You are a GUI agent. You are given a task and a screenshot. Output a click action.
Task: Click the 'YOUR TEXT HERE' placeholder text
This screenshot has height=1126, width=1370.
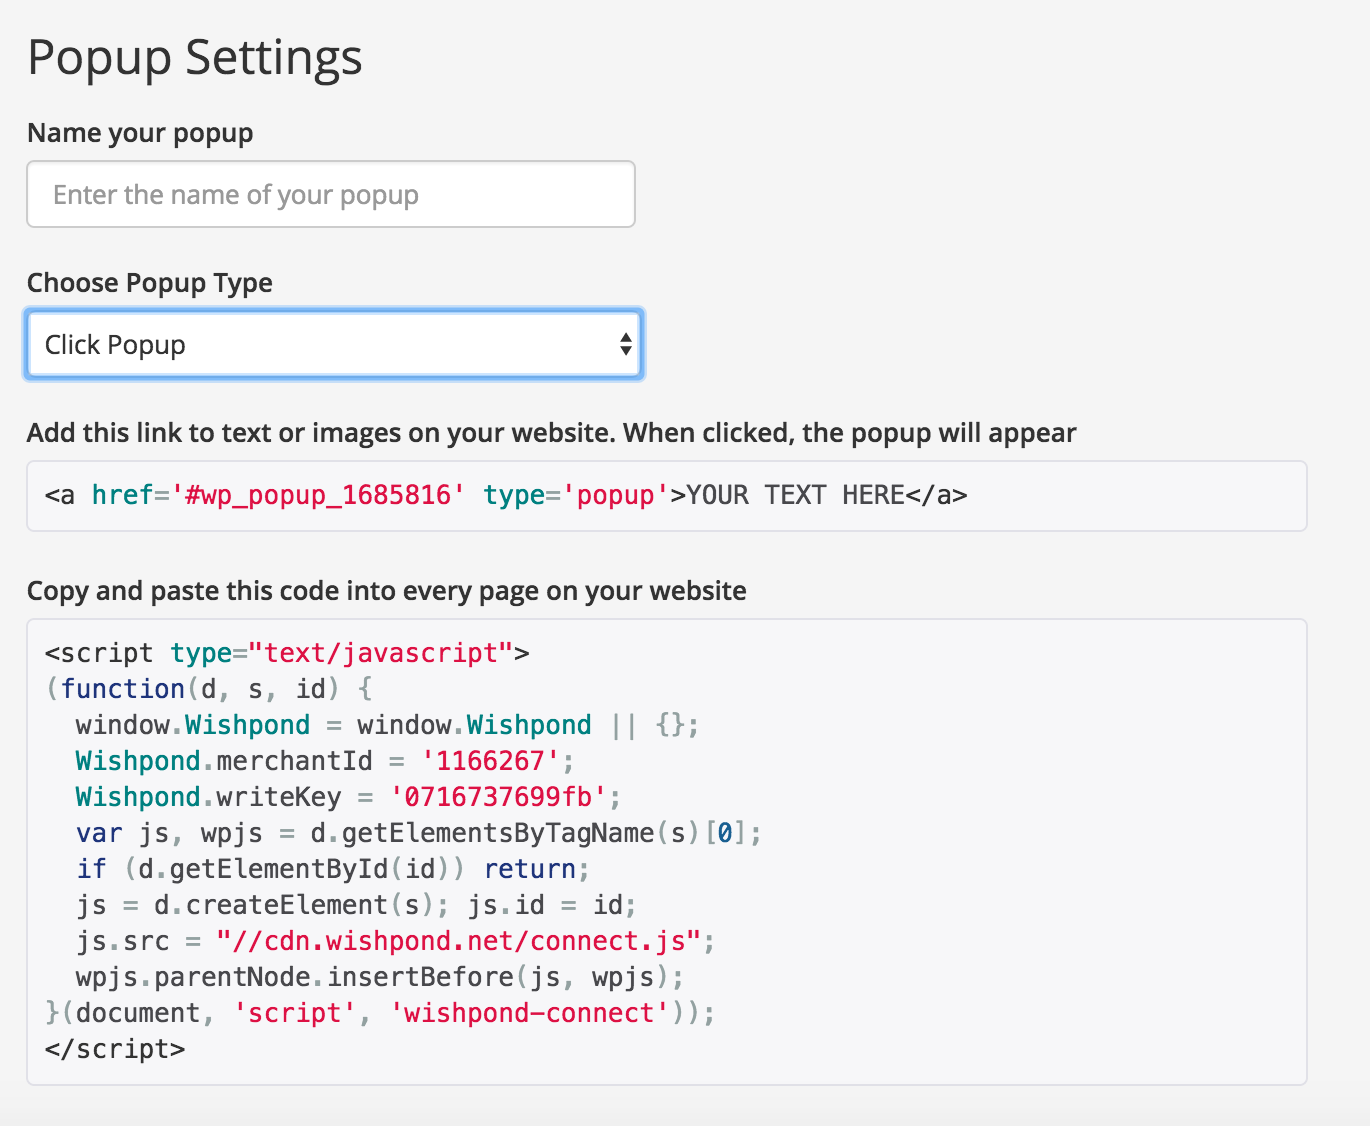[795, 495]
